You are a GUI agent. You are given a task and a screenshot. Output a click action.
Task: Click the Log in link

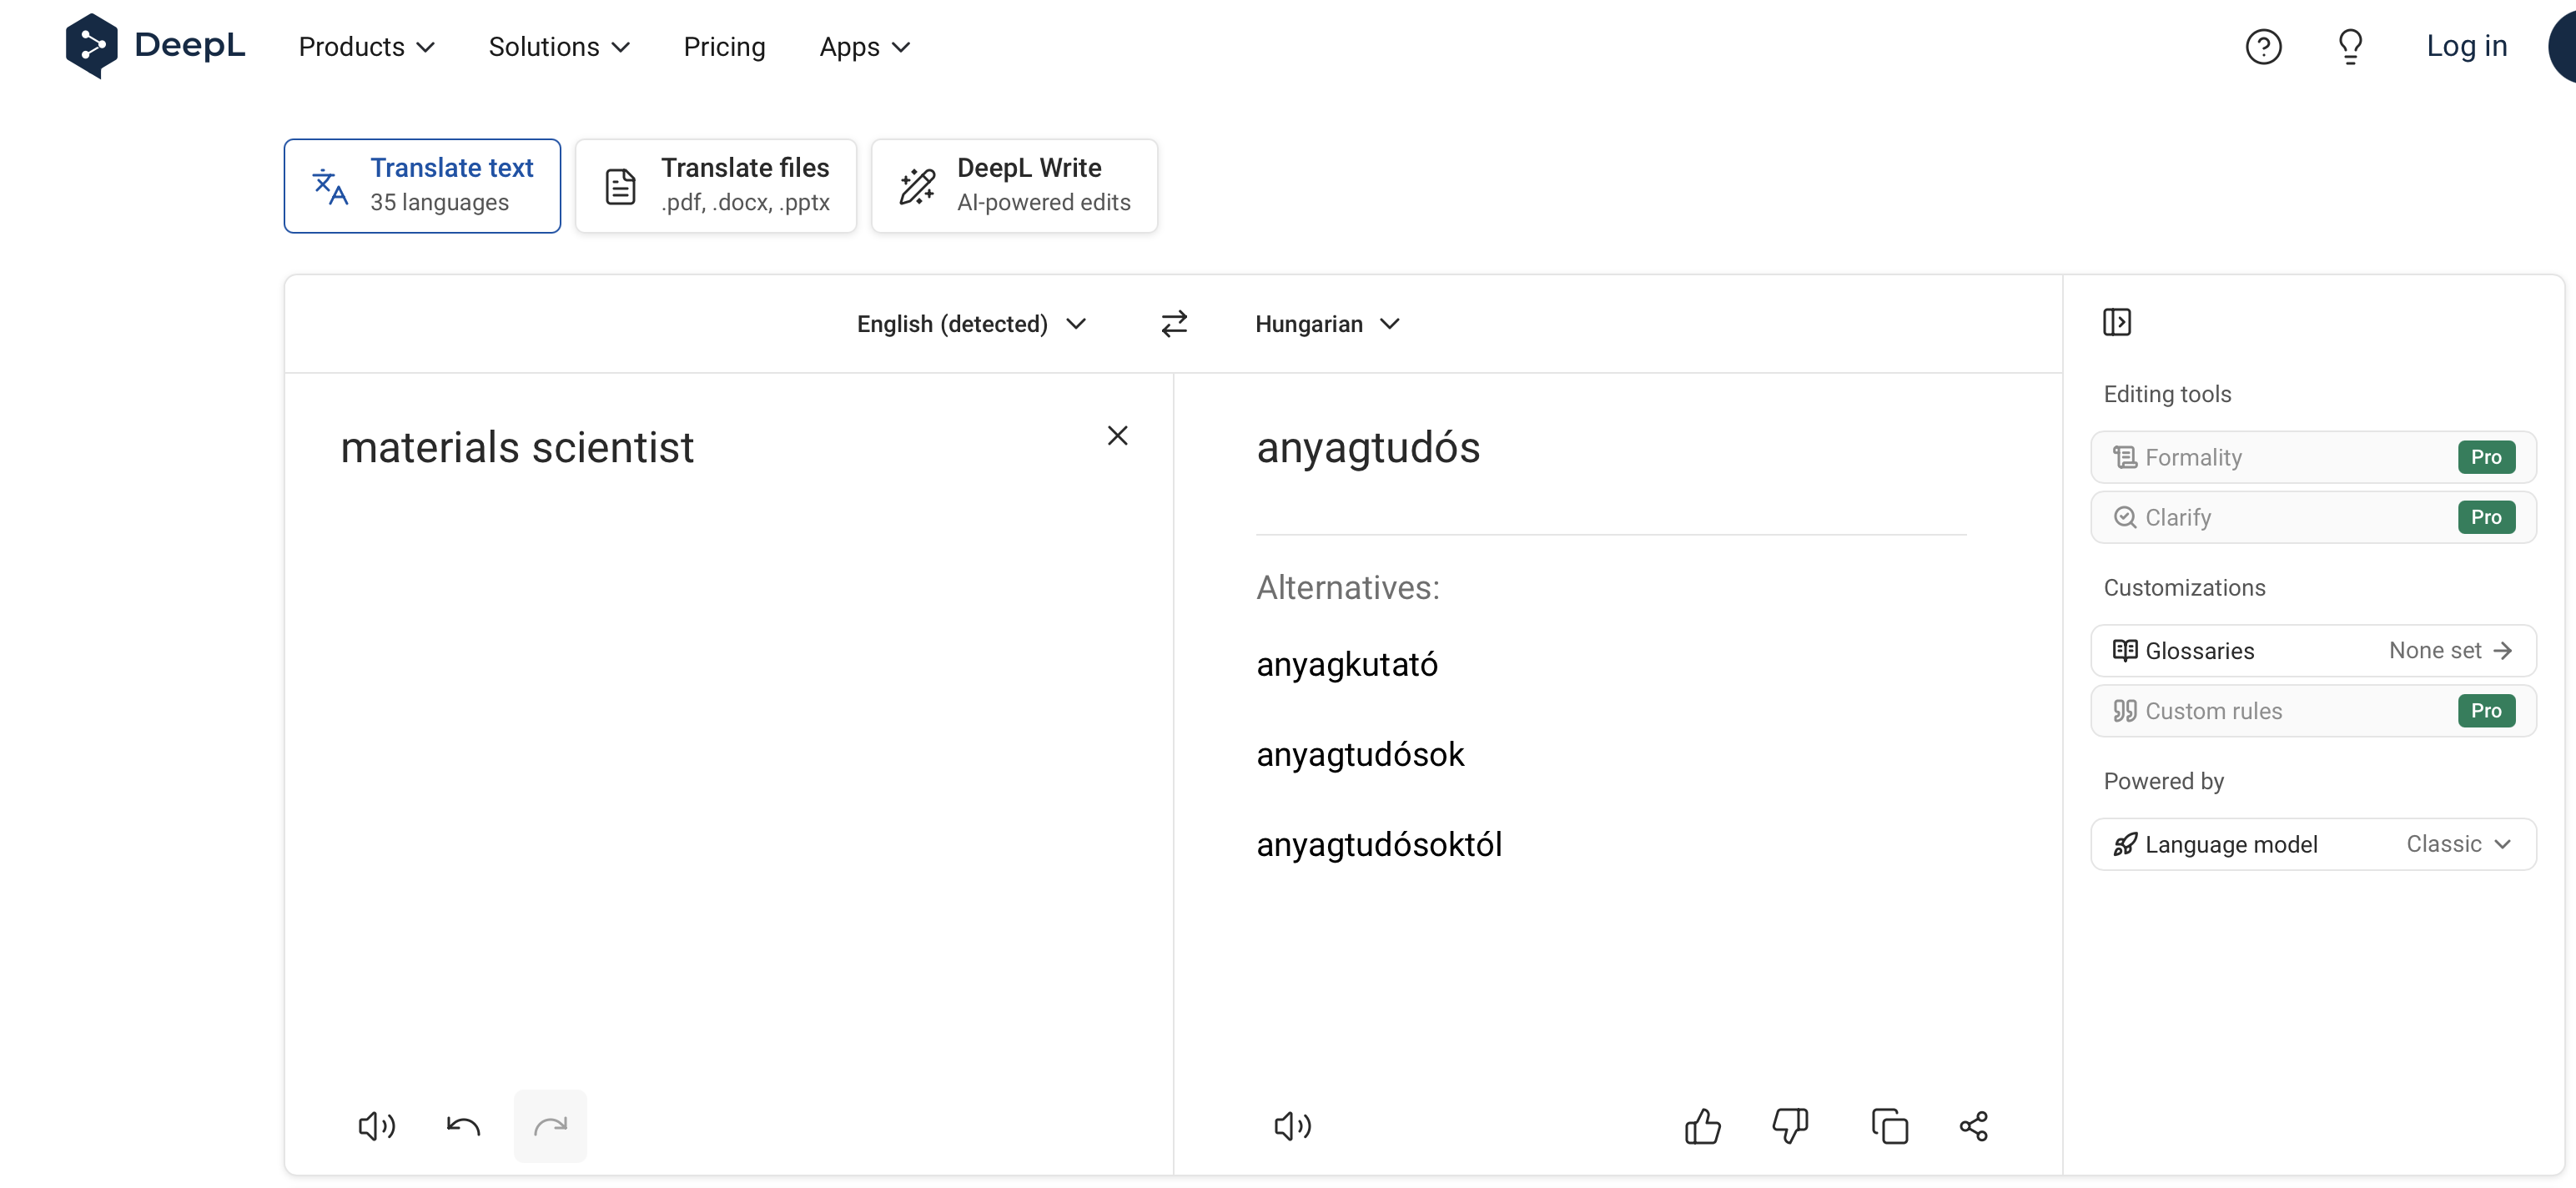coord(2466,46)
